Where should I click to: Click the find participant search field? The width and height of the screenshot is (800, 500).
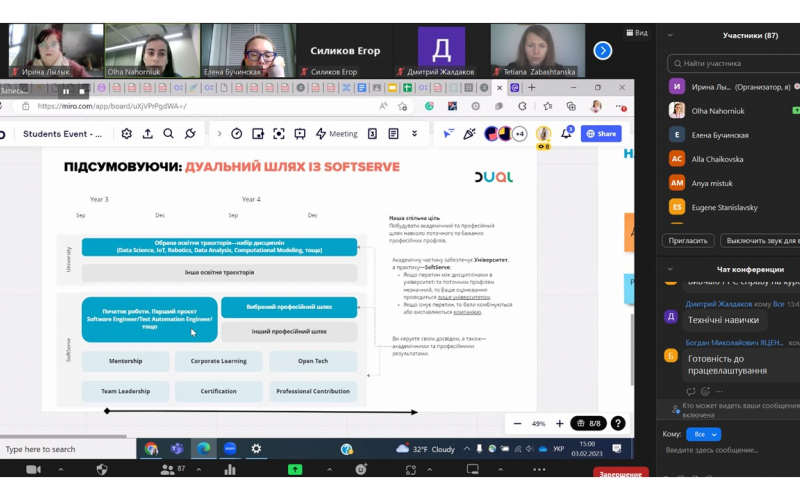click(x=734, y=63)
